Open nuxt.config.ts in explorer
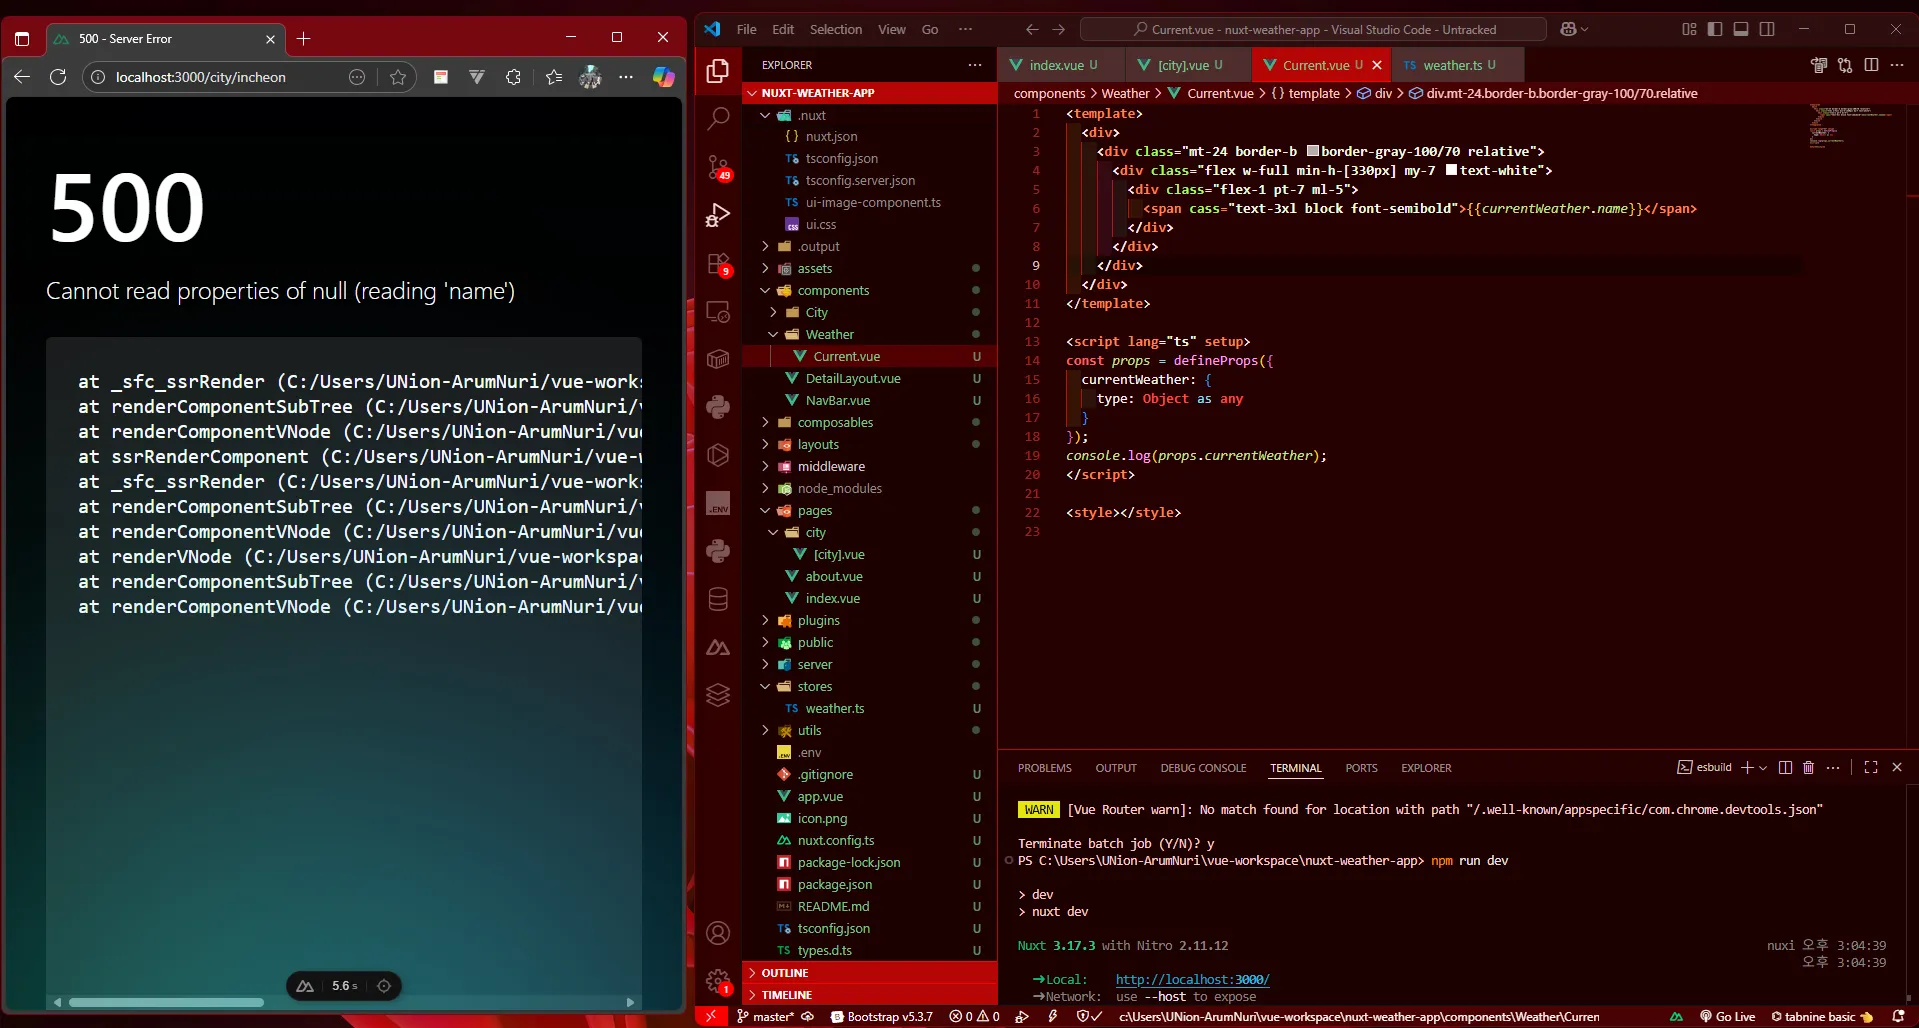 [x=869, y=841]
